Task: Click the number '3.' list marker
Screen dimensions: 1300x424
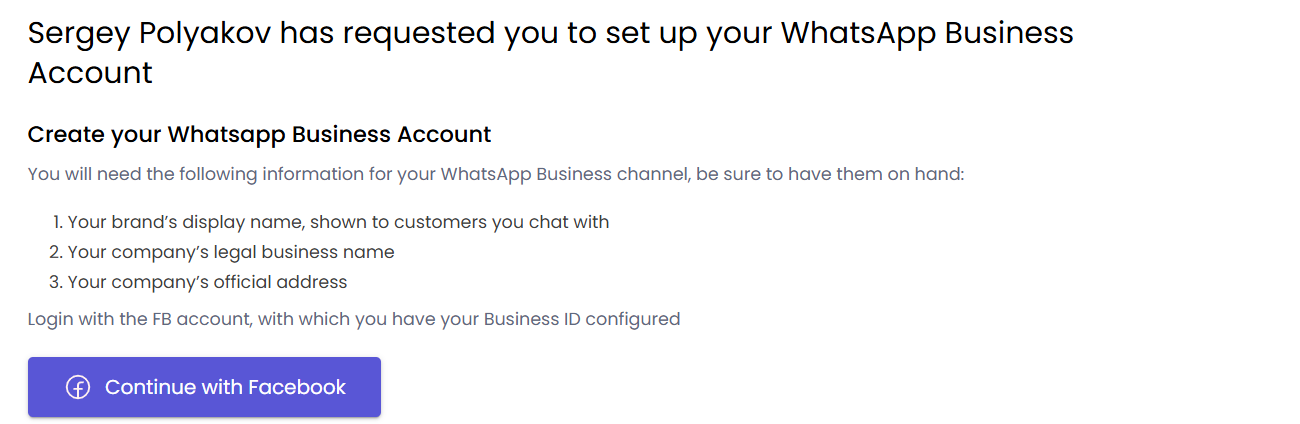Action: tap(57, 282)
